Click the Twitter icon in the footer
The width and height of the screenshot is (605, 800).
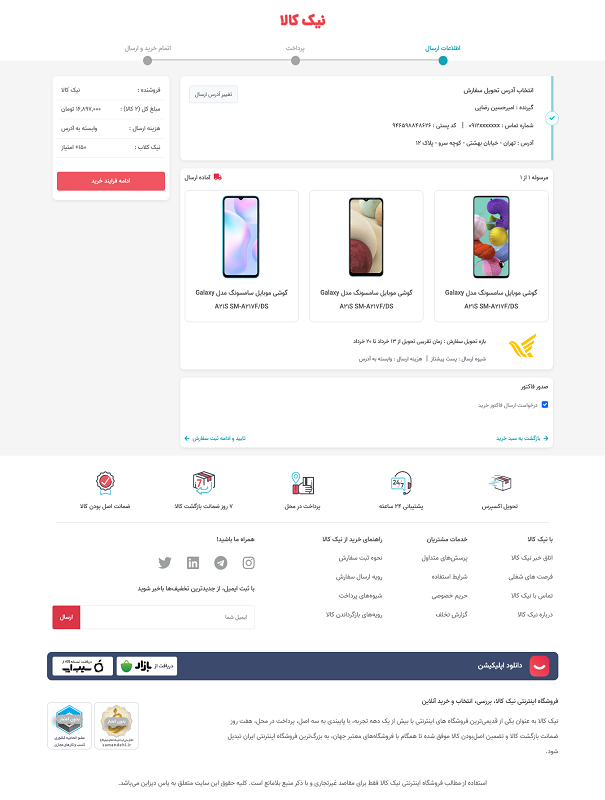165,563
